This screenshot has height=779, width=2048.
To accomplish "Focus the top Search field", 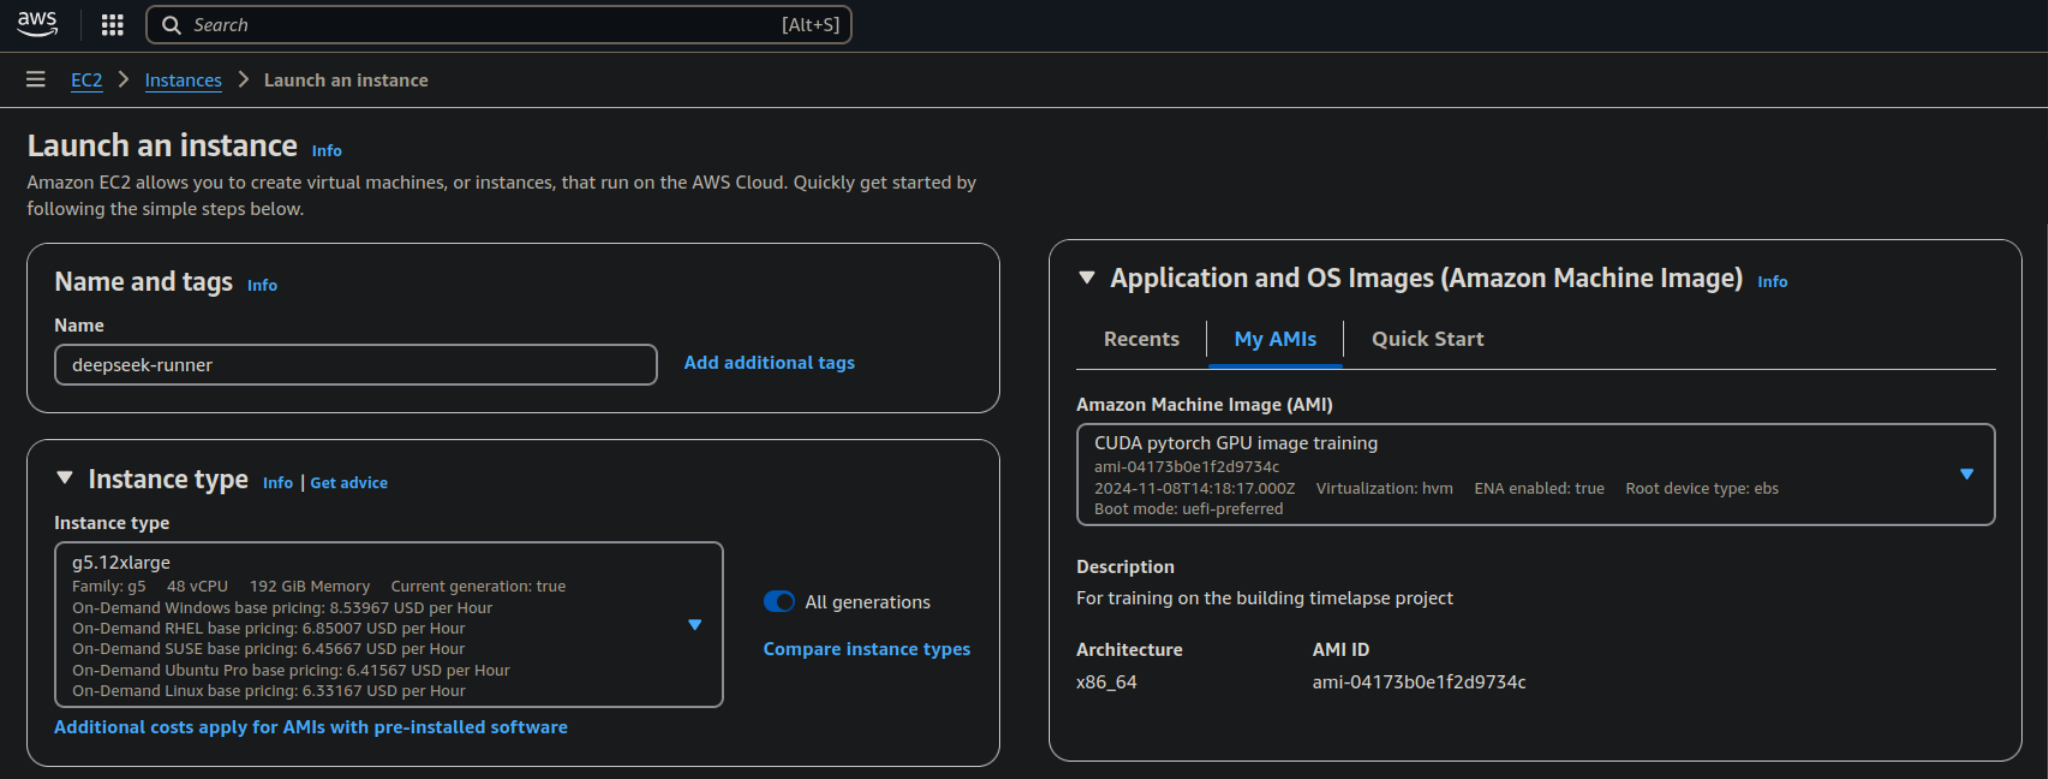I will [x=498, y=25].
